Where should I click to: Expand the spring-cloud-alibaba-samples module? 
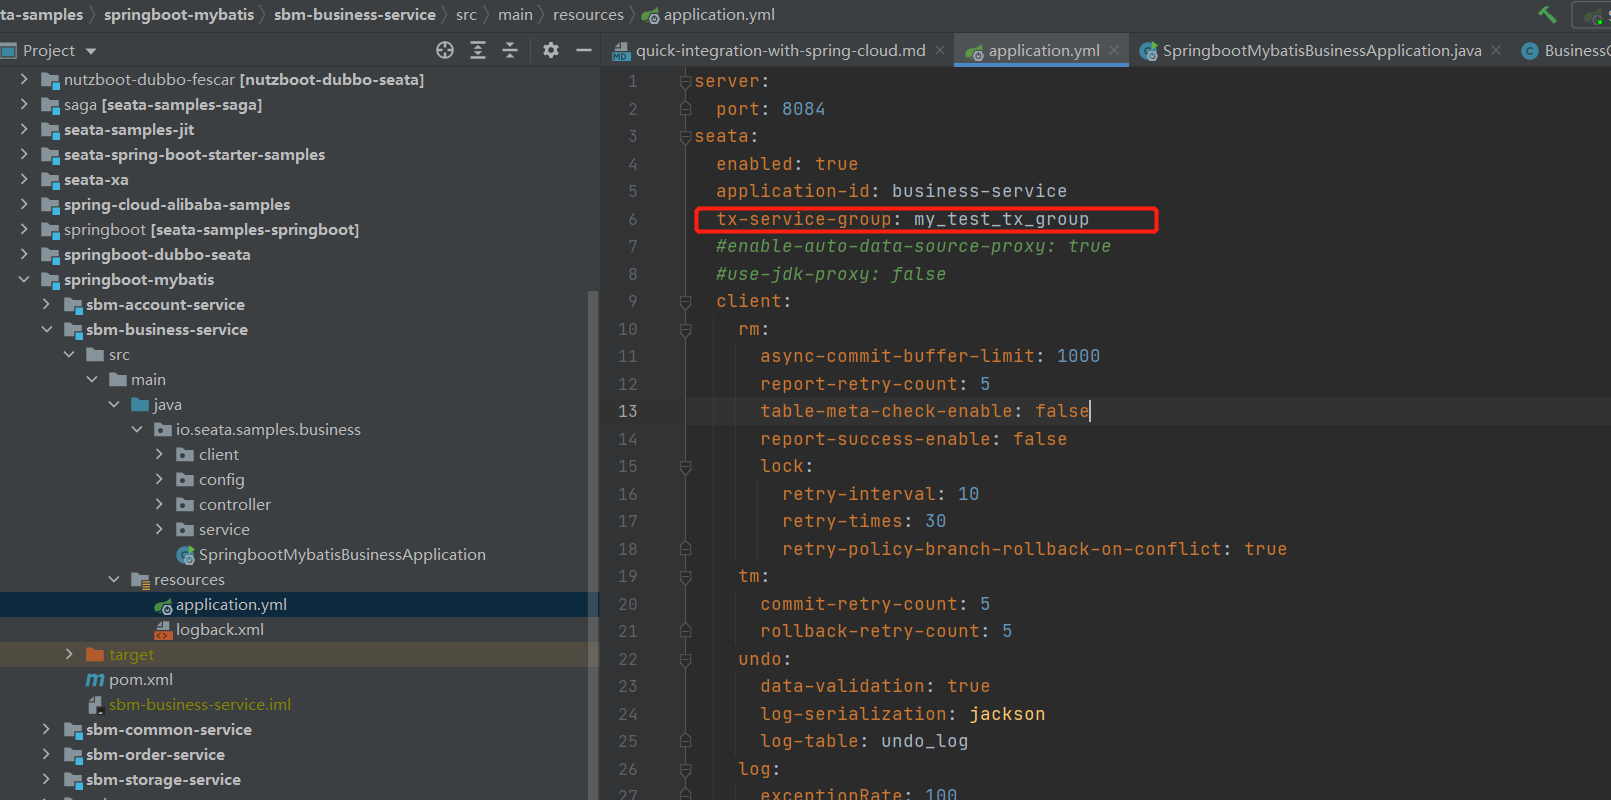(24, 204)
